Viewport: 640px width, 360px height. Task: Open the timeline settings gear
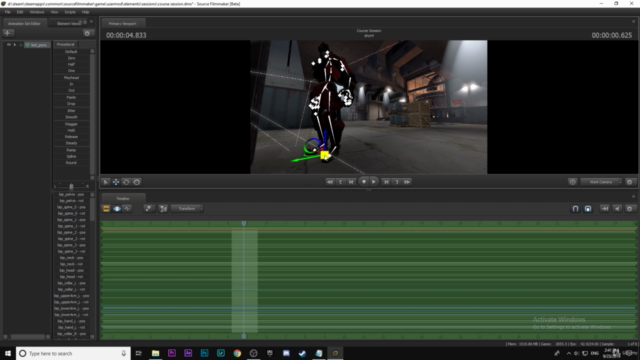coord(629,209)
